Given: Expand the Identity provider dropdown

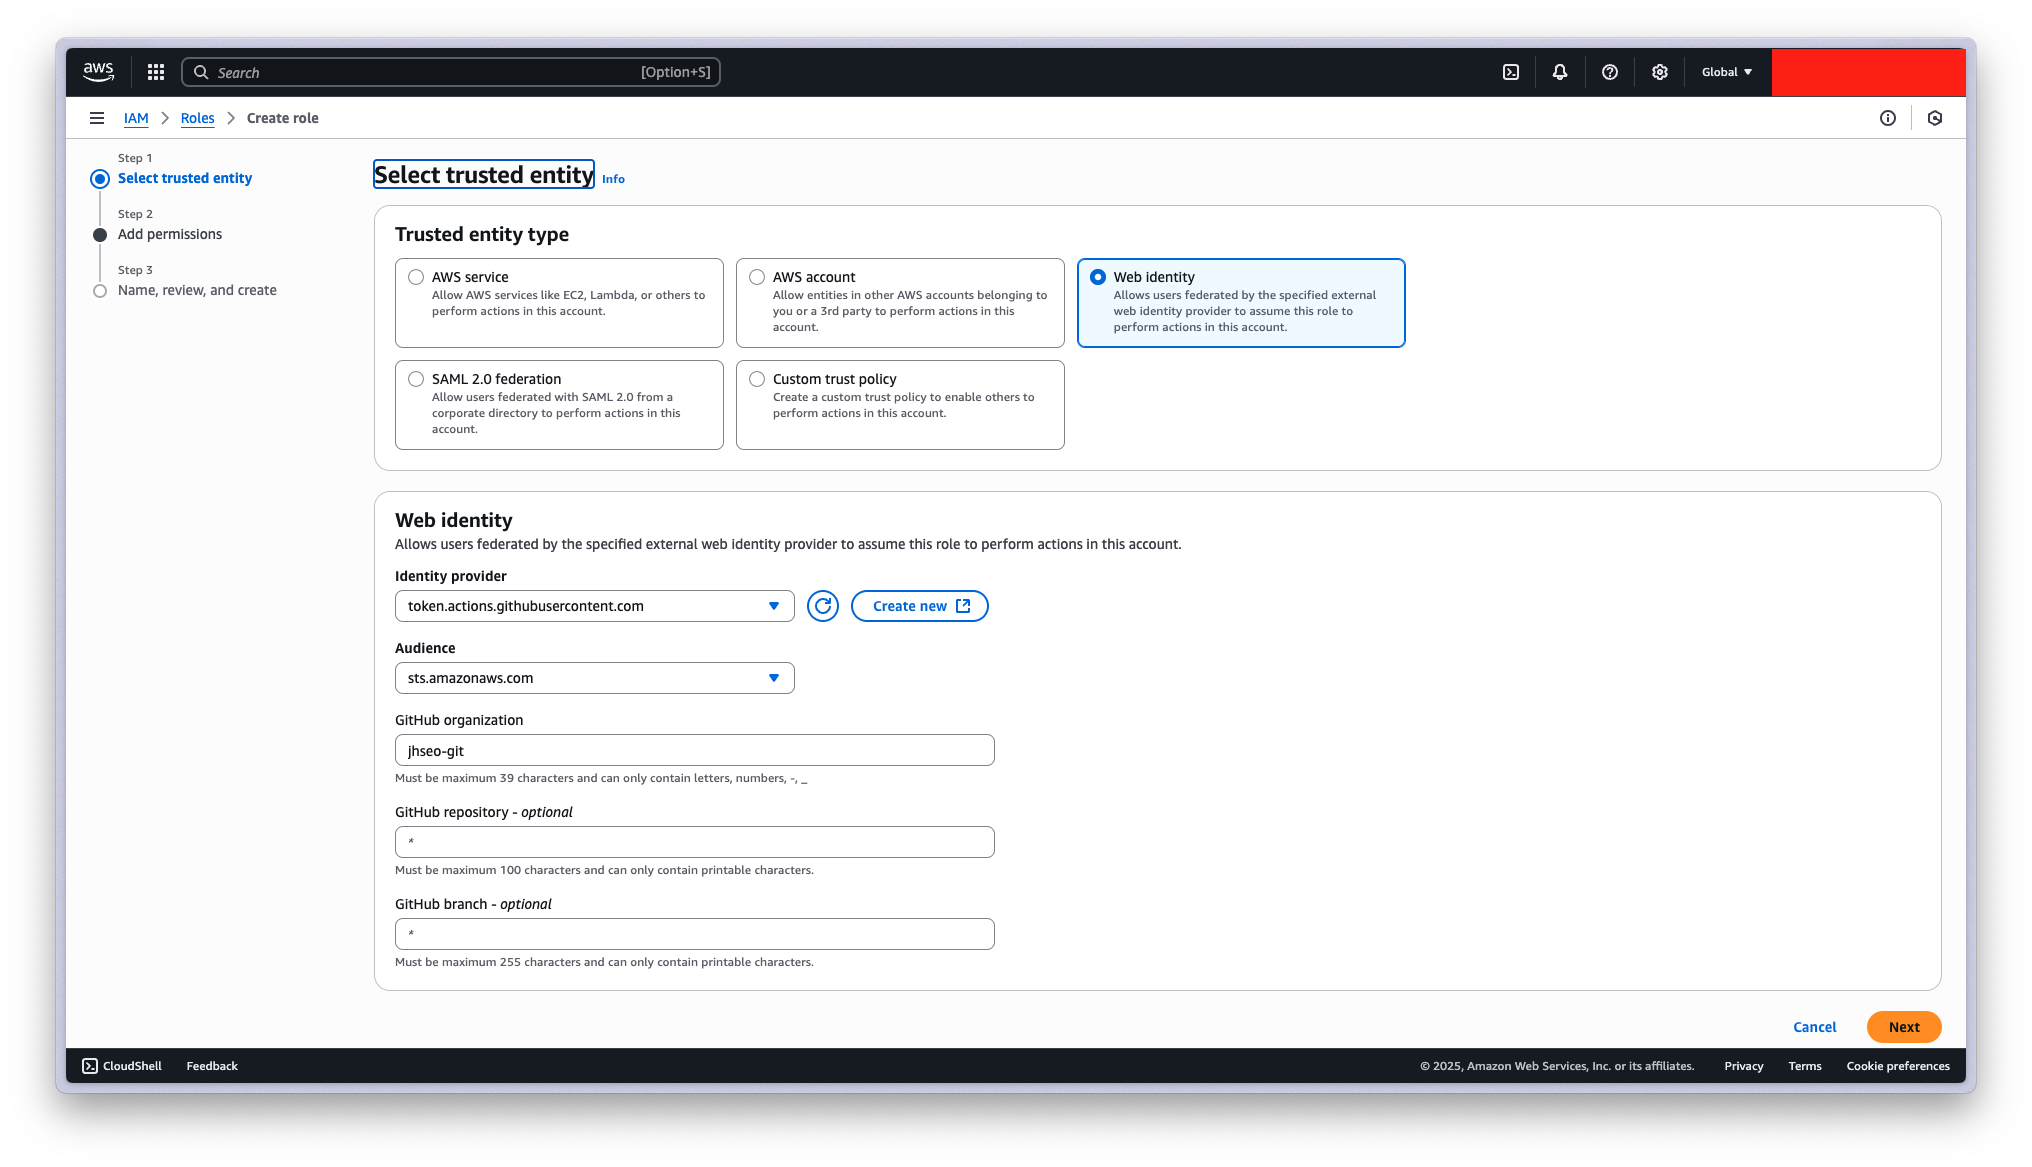Looking at the screenshot, I should click(594, 606).
